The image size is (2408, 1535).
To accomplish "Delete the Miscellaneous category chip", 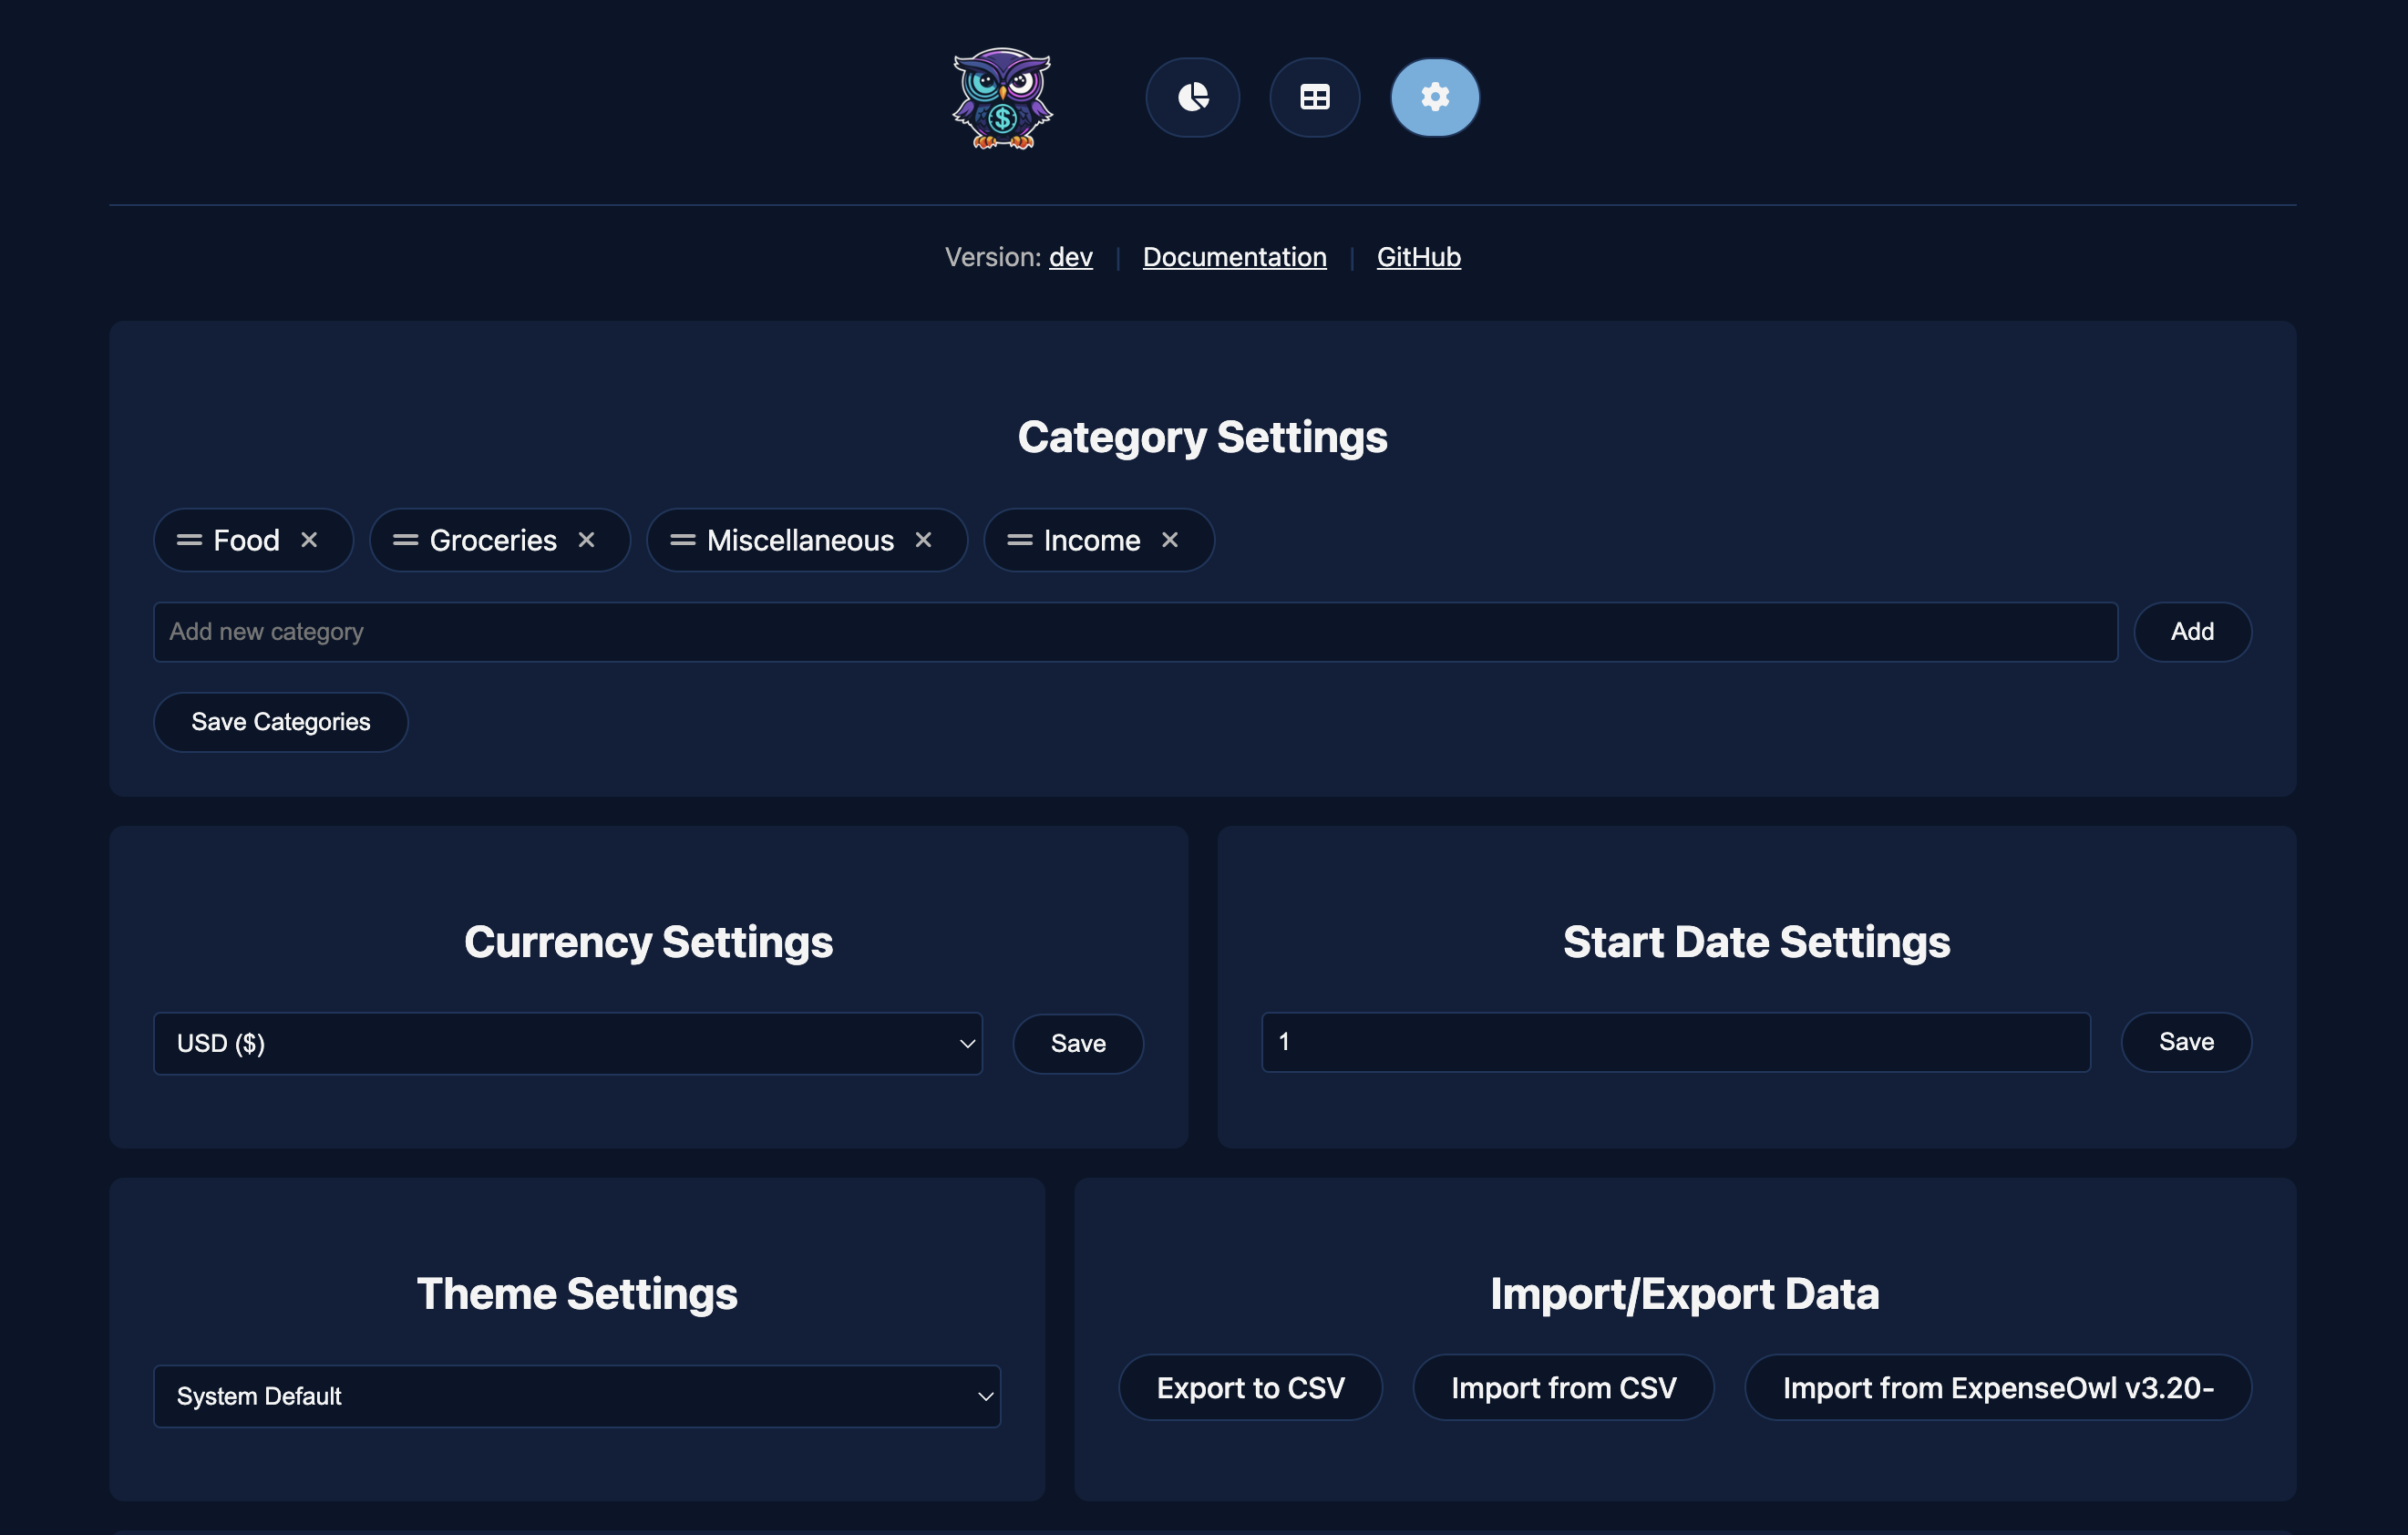I will 923,540.
